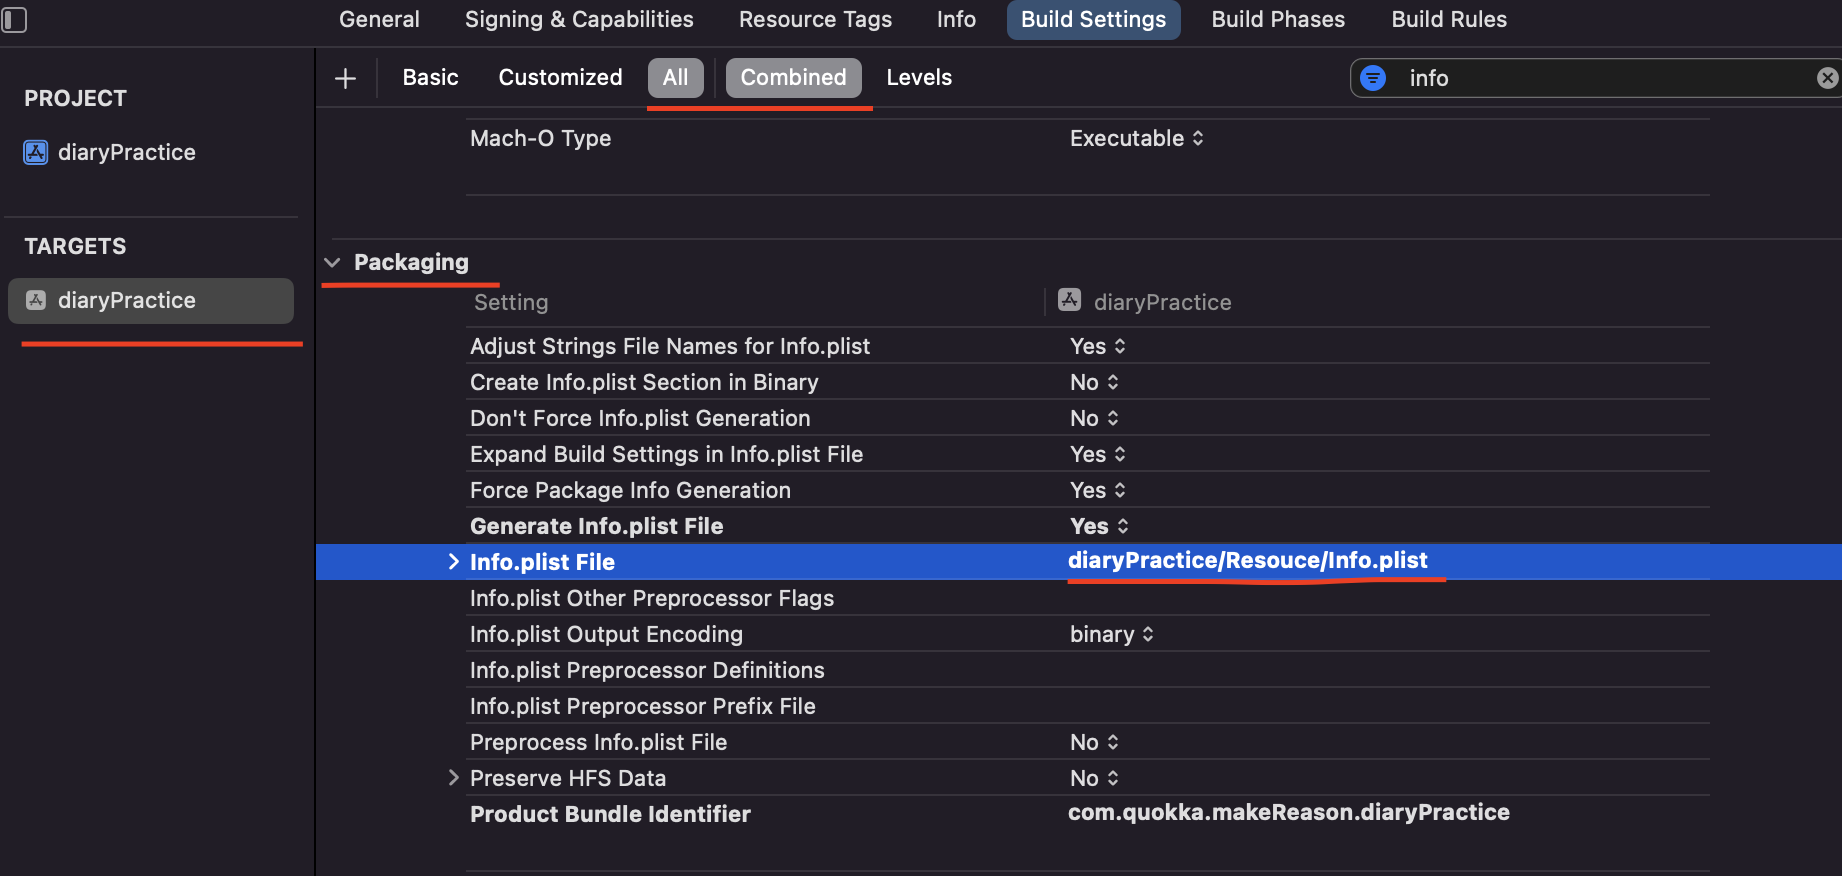Show Customized build settings

point(560,78)
